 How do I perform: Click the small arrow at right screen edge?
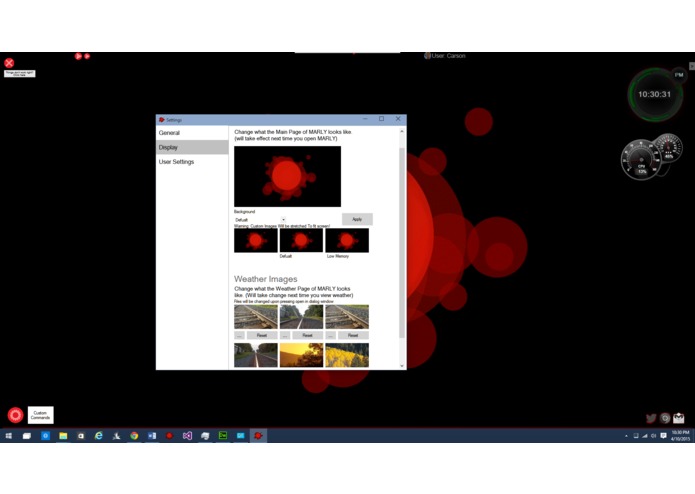coord(692,66)
